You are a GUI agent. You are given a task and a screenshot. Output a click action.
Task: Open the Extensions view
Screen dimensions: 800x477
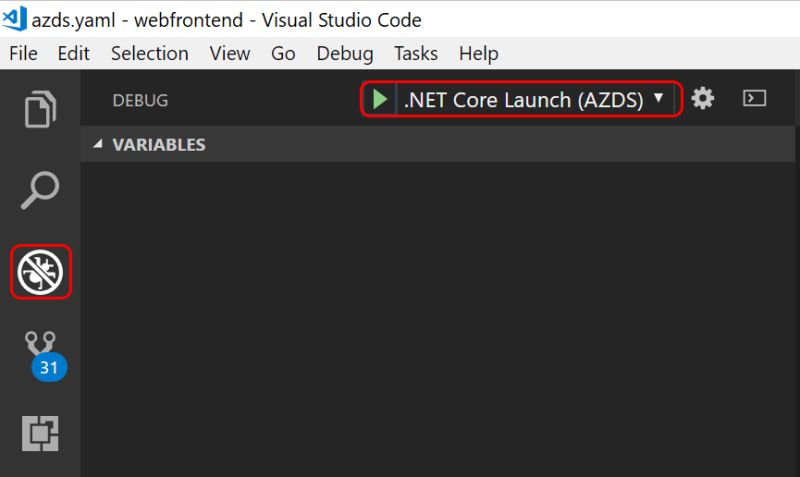(x=40, y=434)
